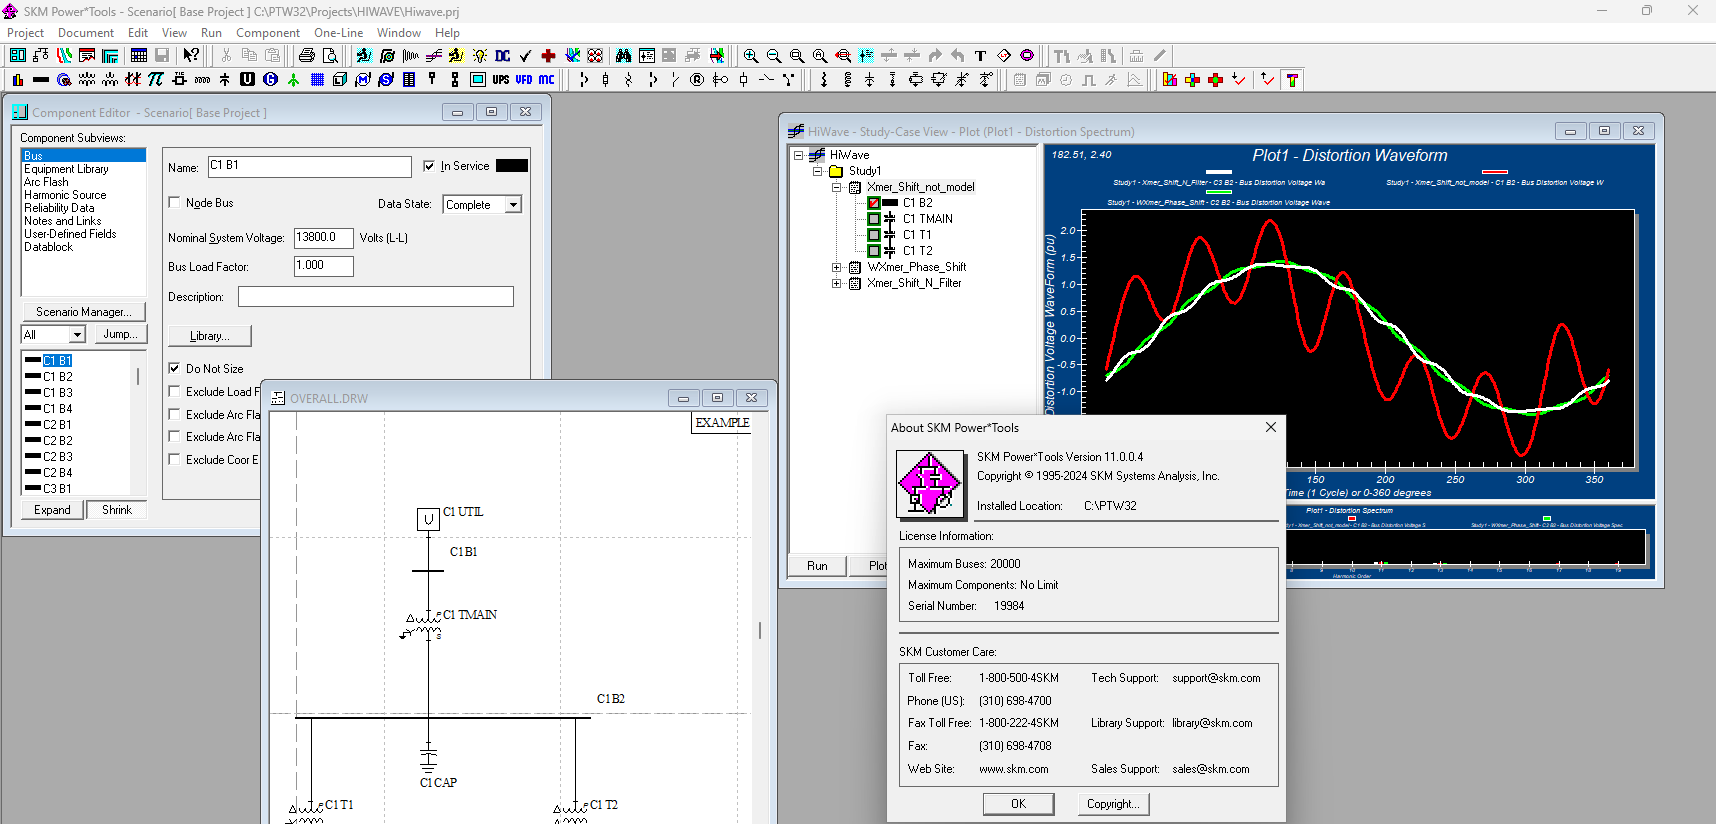The height and width of the screenshot is (824, 1716).
Task: Click the context help pointer icon
Action: click(x=191, y=56)
